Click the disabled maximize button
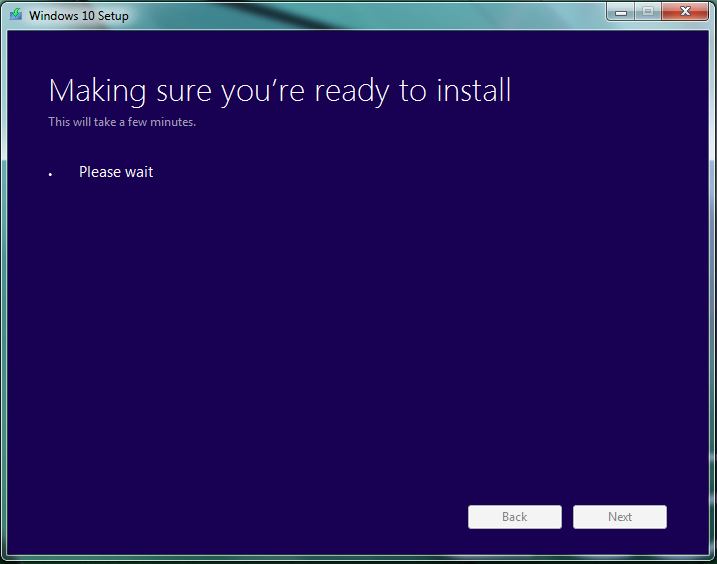 coord(647,12)
